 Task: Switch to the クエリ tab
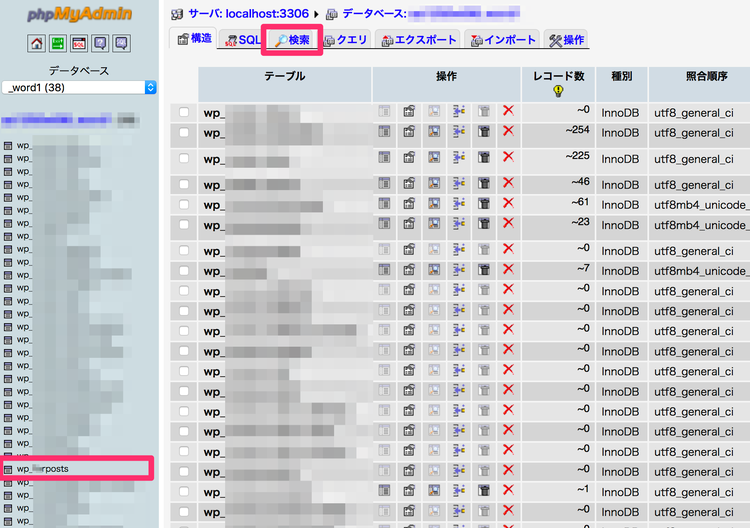[x=346, y=40]
